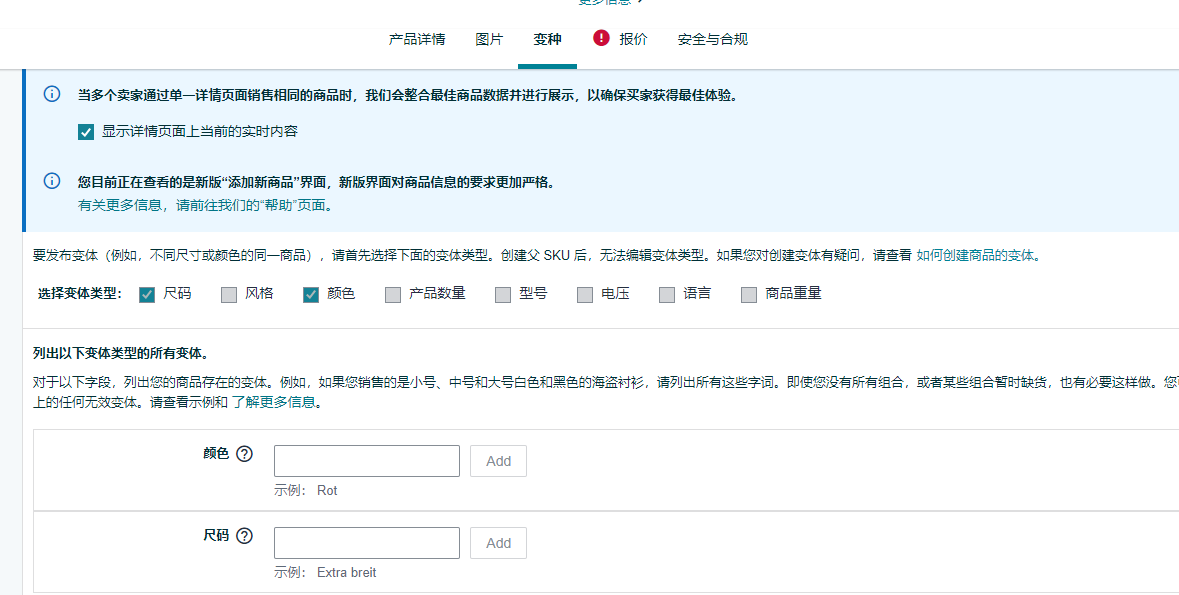Check the 商品重量 variation checkbox
The width and height of the screenshot is (1179, 595).
[749, 294]
